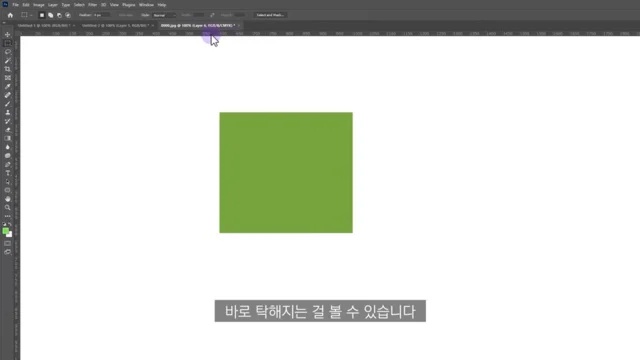The width and height of the screenshot is (640, 360).
Task: Open the Style dropdown set to Normal
Action: pyautogui.click(x=164, y=15)
